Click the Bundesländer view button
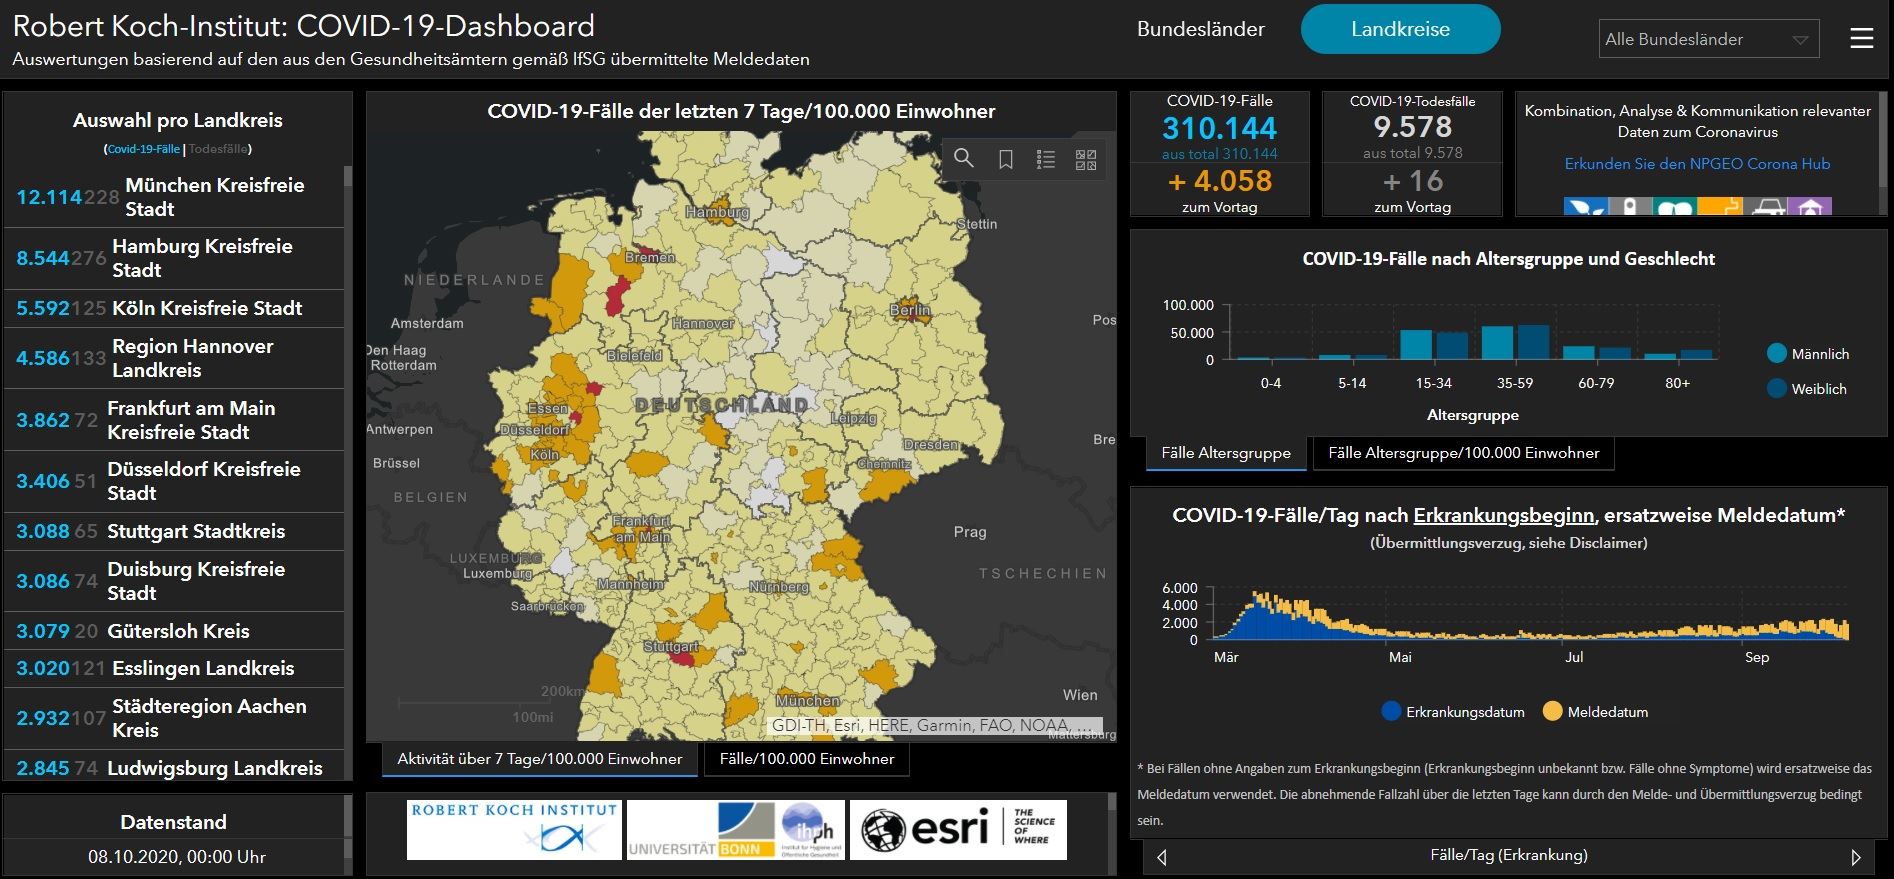Screen dimensions: 1894x879 [x=1200, y=30]
